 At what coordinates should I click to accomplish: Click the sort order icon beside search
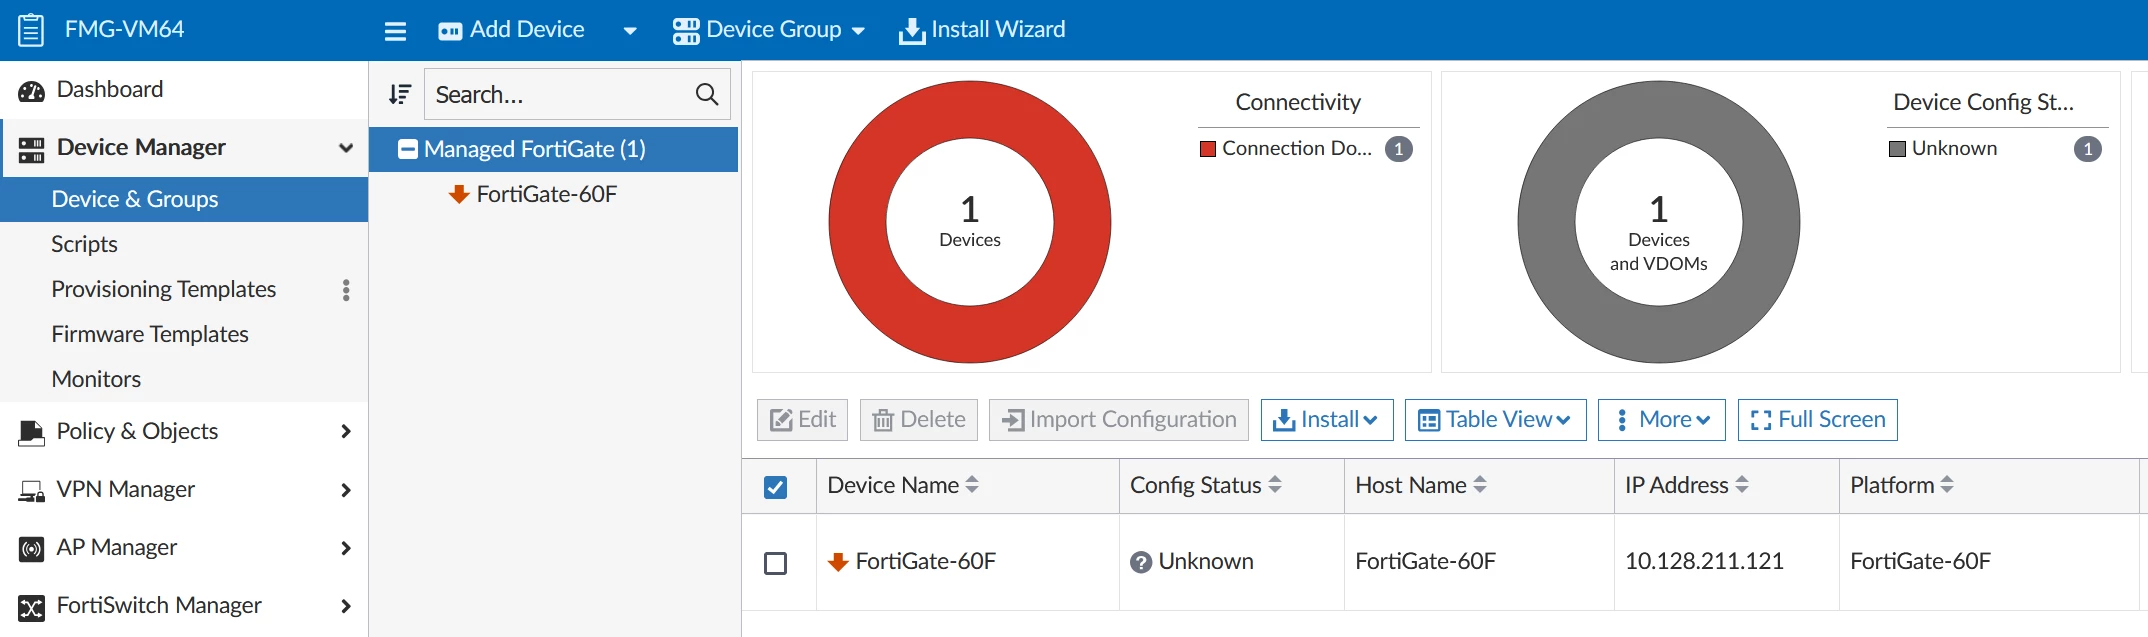click(x=399, y=94)
